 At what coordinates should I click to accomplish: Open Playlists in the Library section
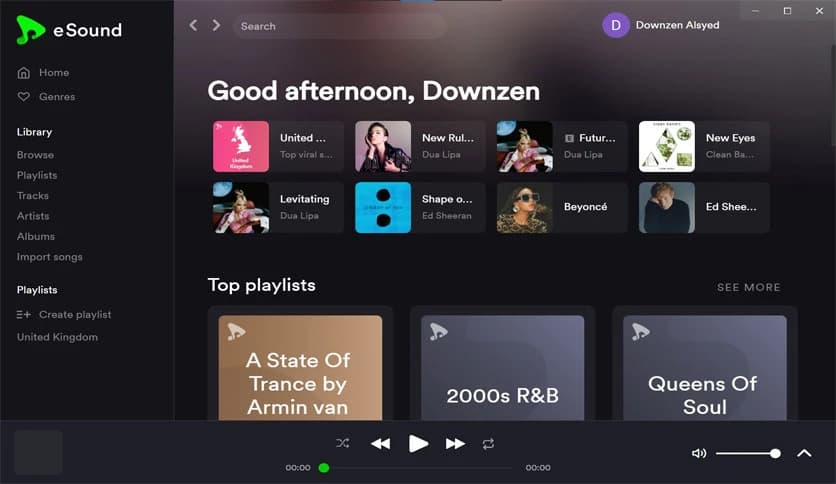click(x=37, y=175)
